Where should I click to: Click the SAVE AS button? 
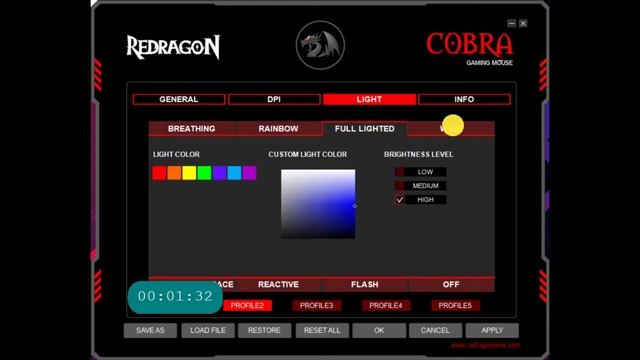pyautogui.click(x=150, y=330)
